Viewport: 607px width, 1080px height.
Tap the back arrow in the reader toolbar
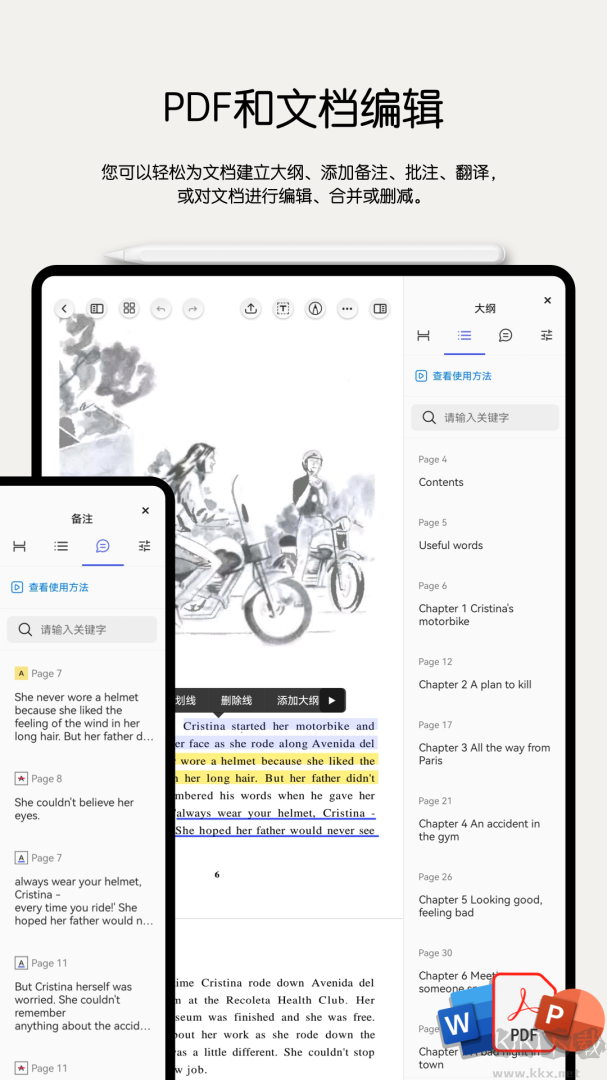(65, 309)
